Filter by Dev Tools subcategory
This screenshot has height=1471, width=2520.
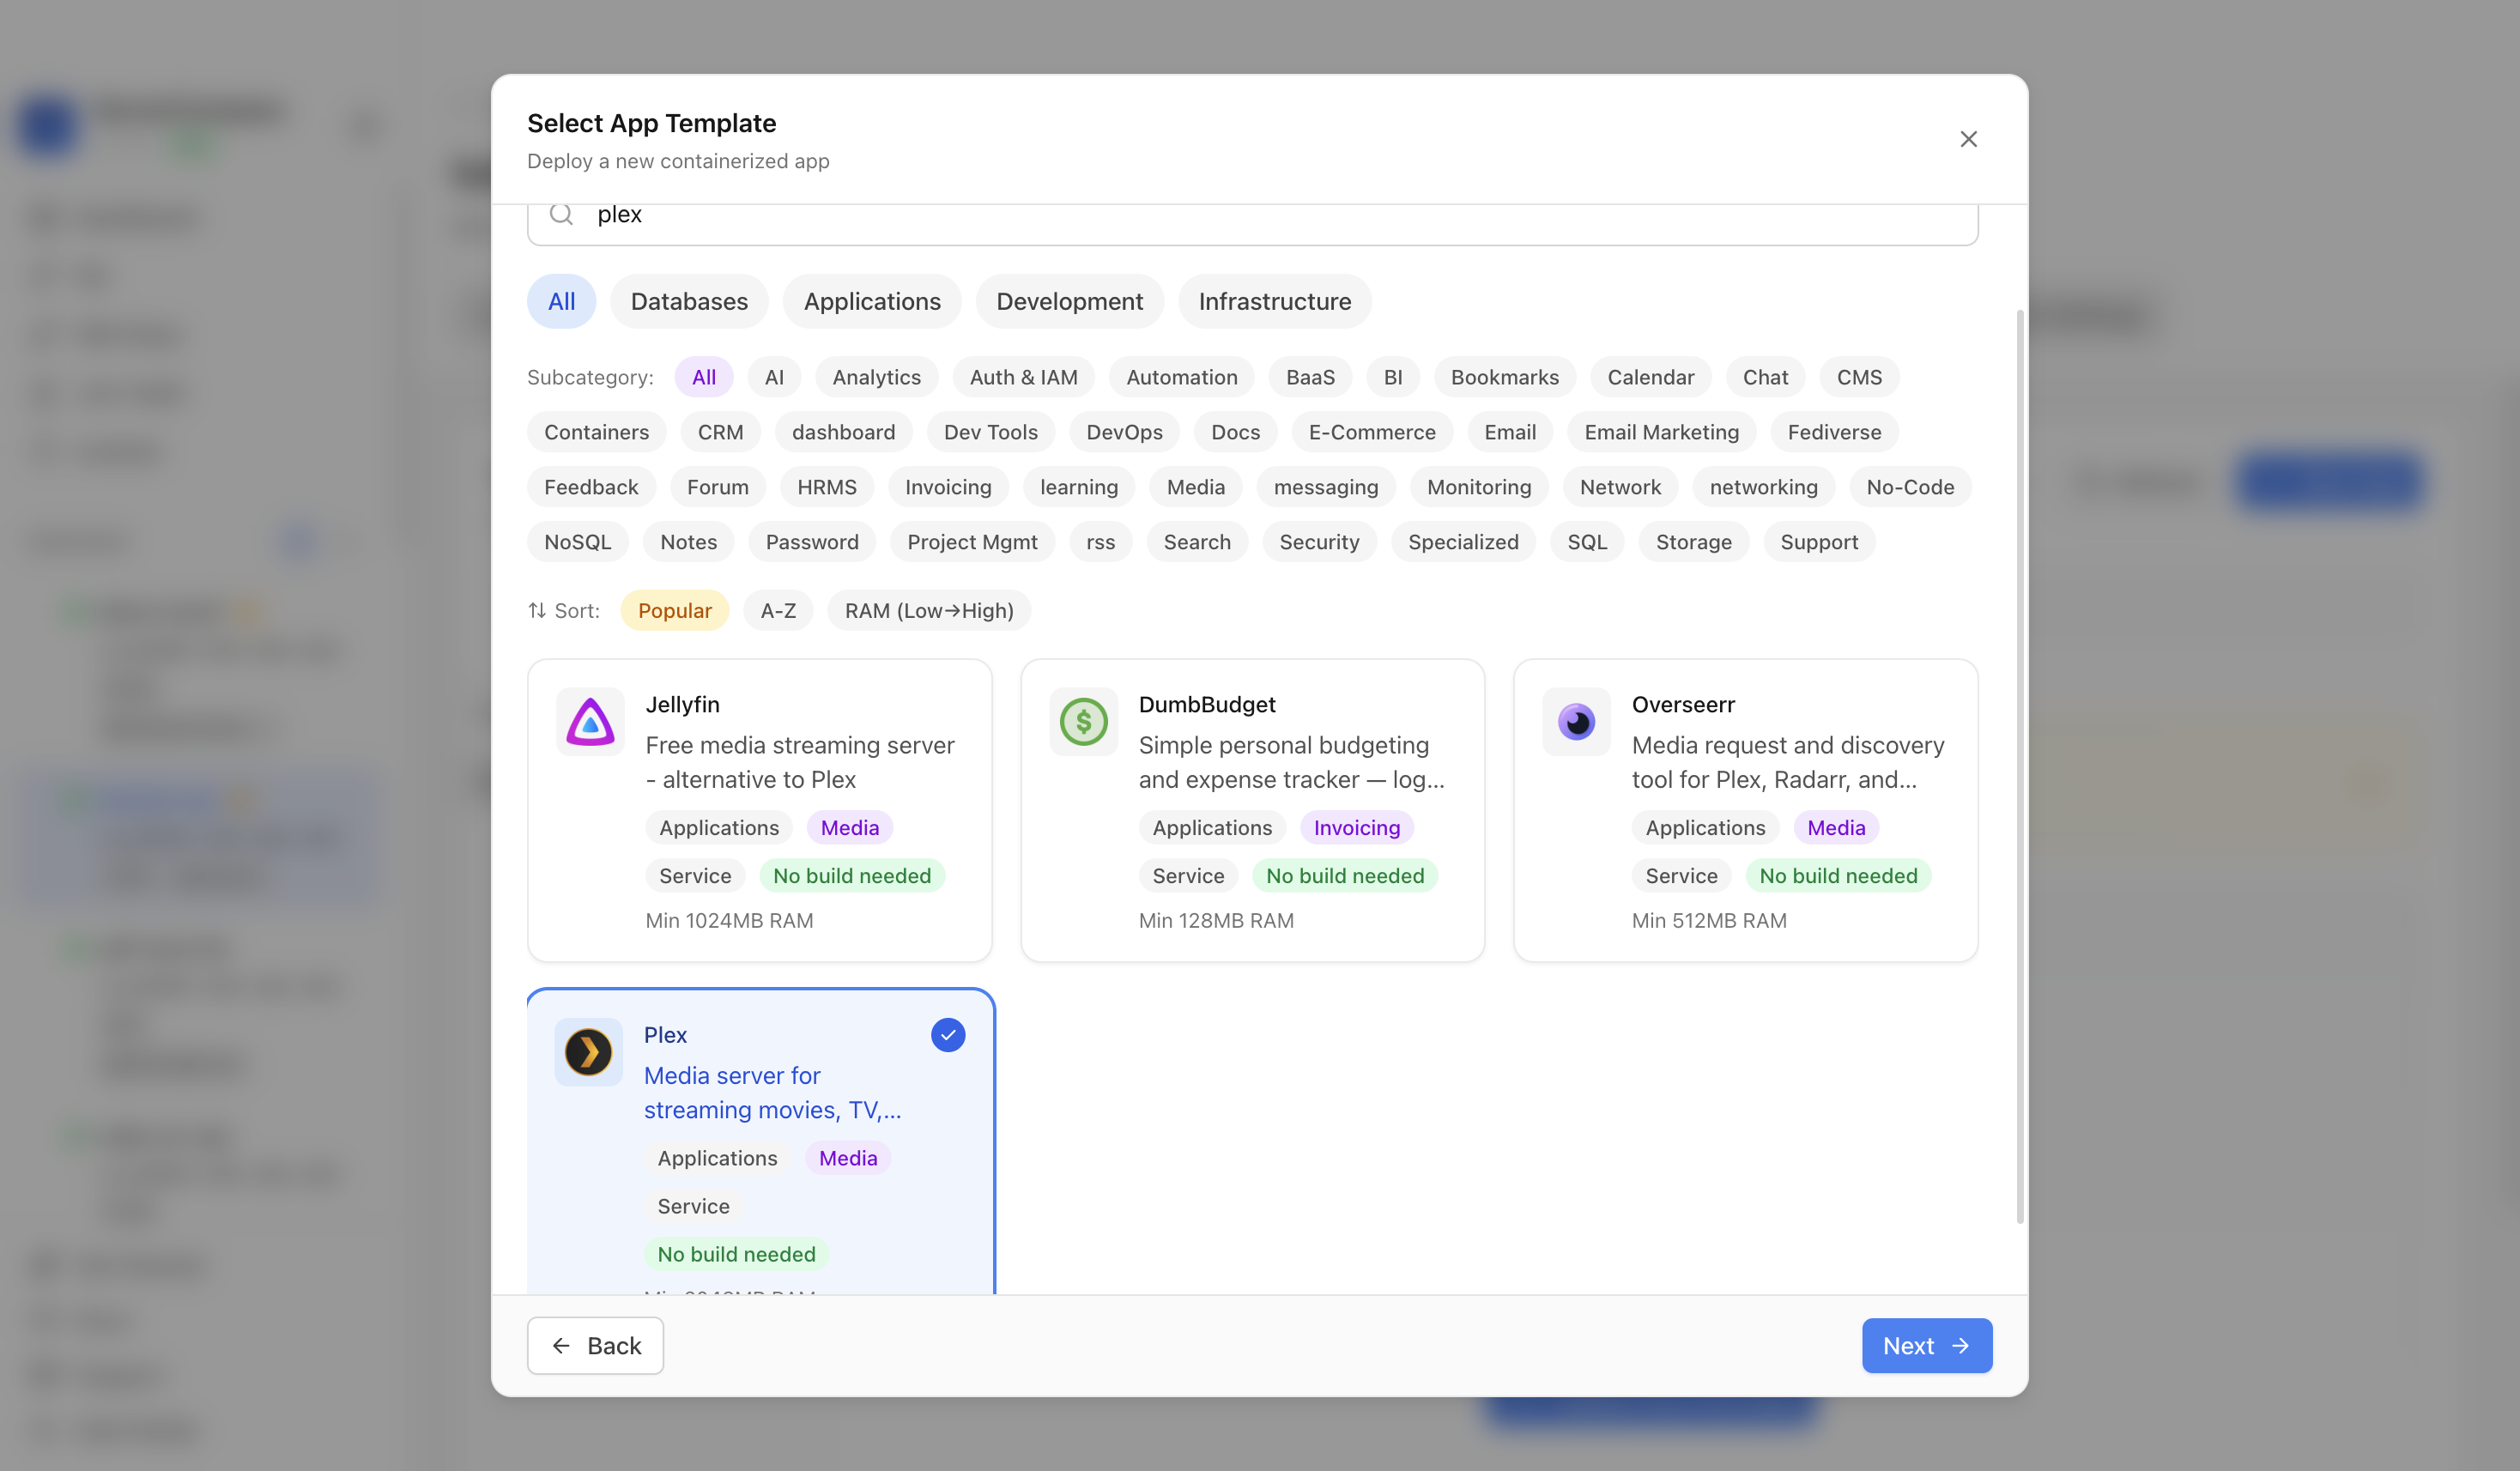(990, 432)
